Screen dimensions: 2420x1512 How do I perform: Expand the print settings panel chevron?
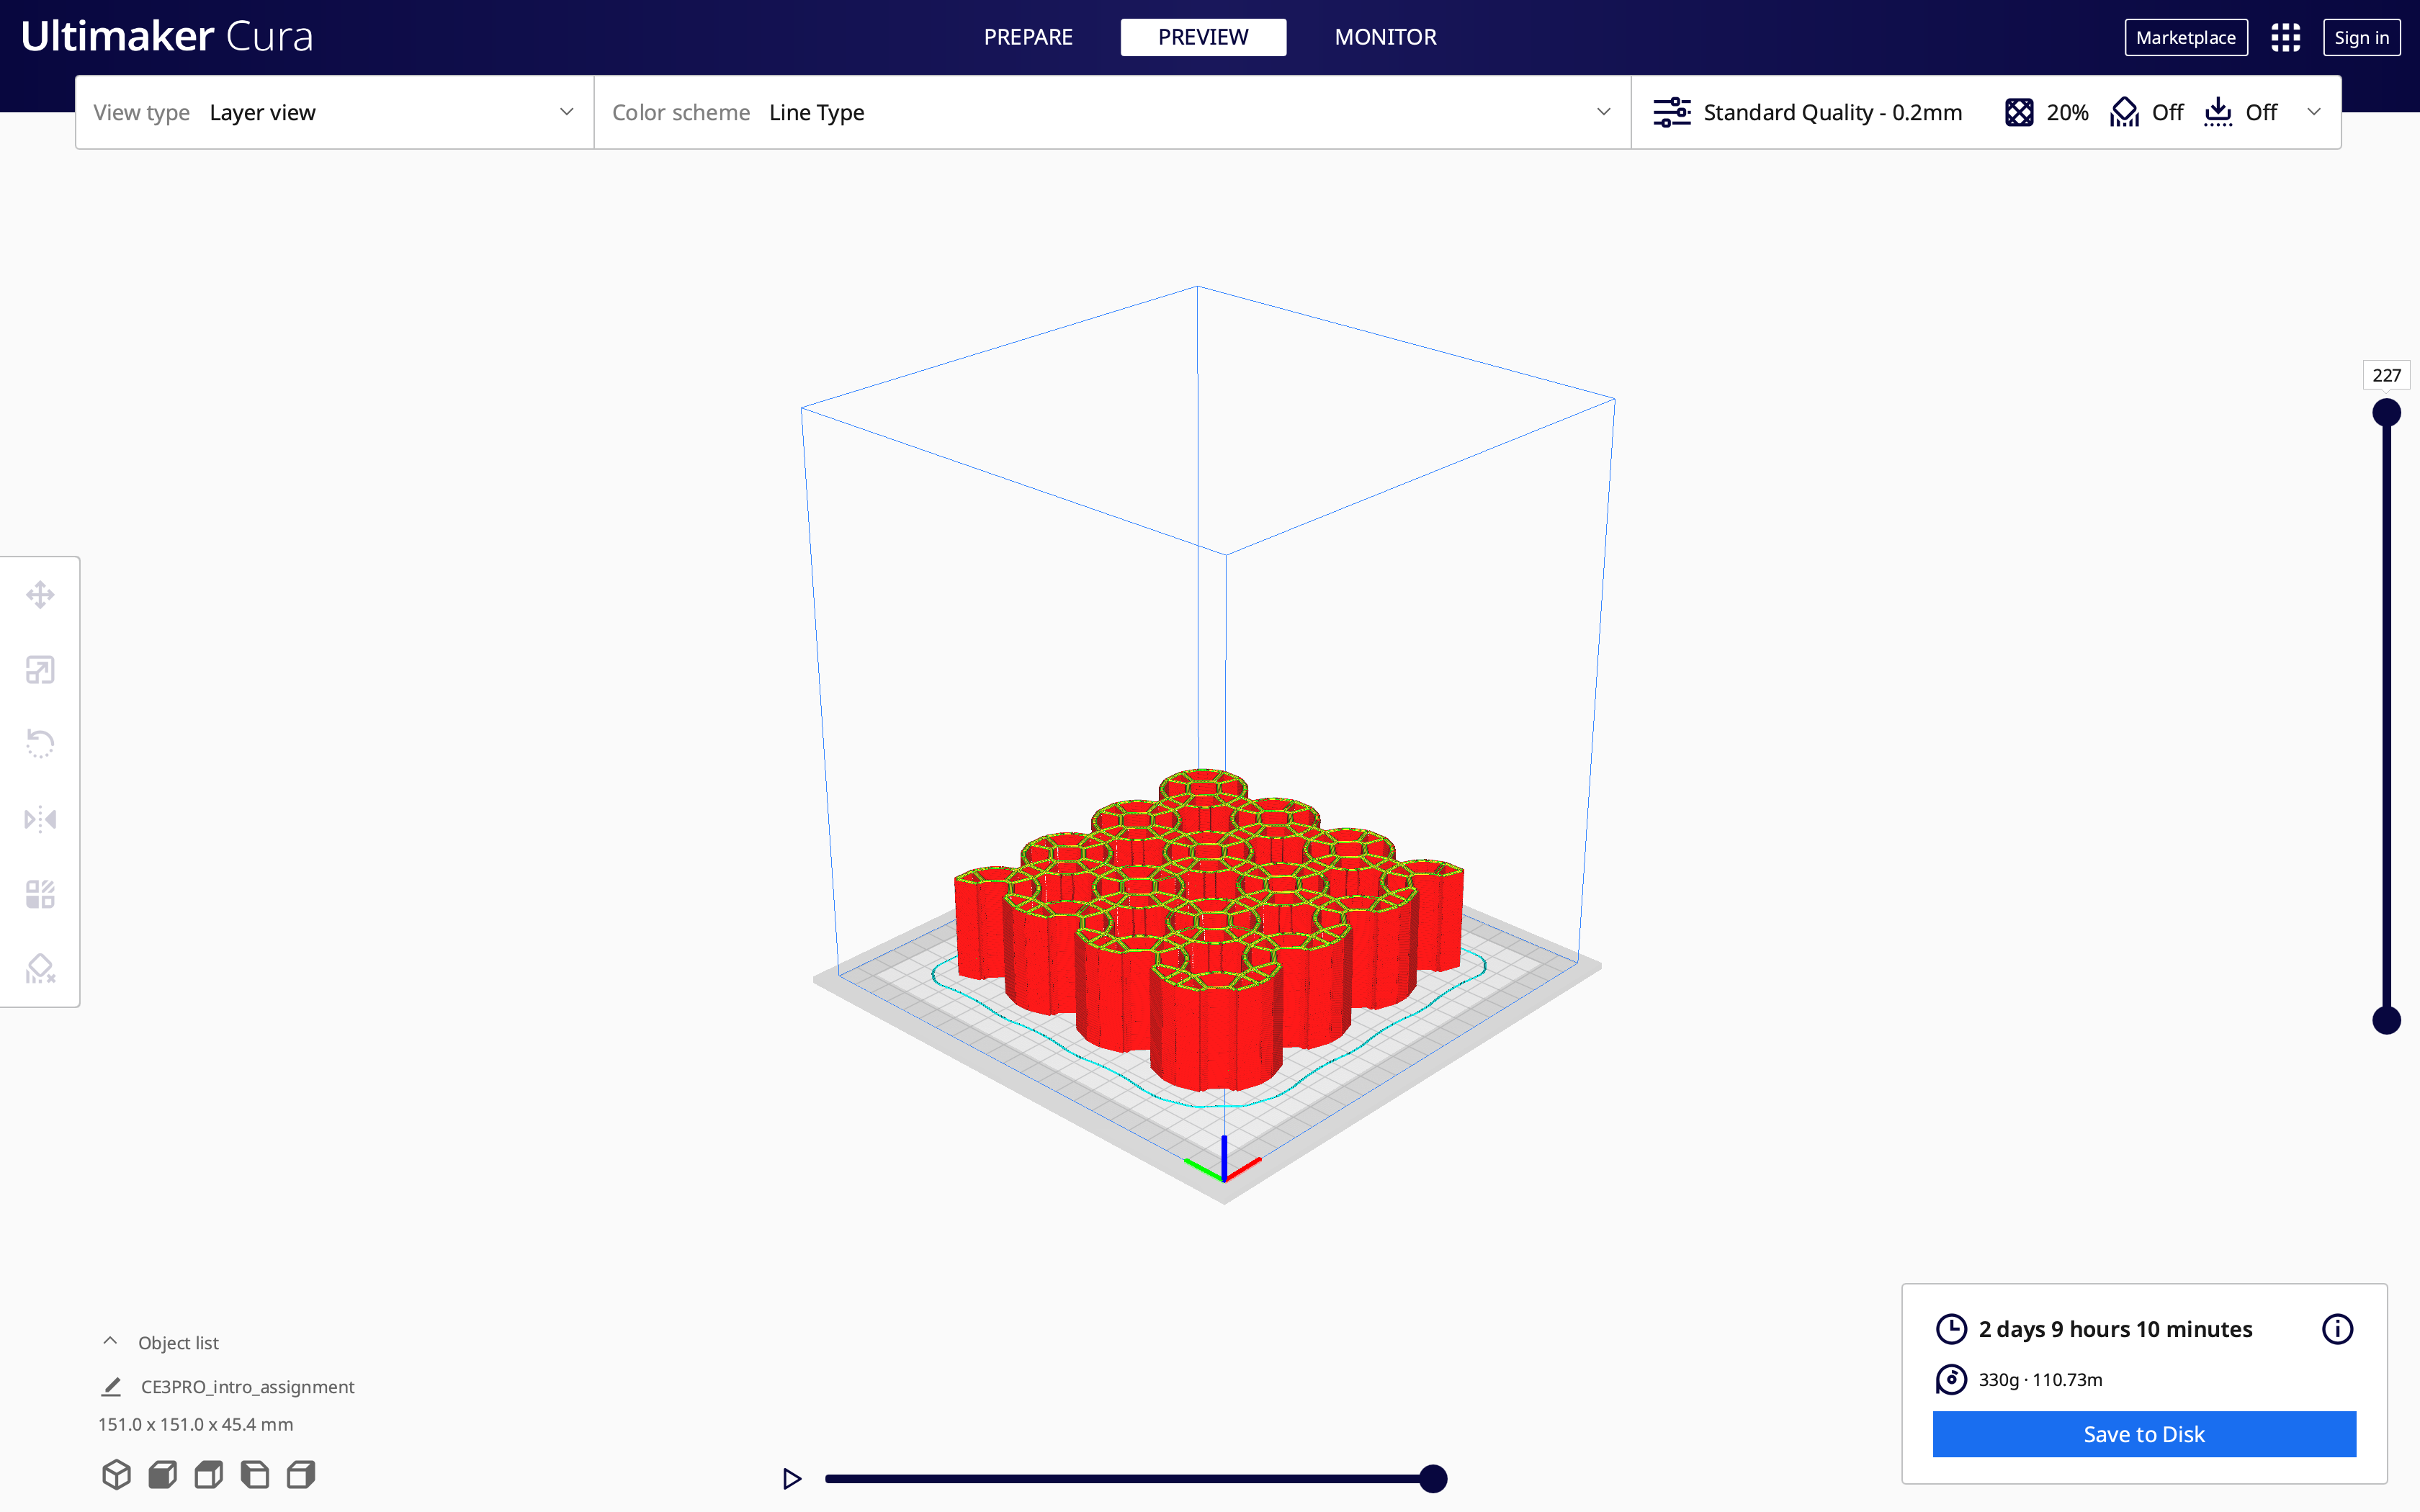(x=2314, y=112)
